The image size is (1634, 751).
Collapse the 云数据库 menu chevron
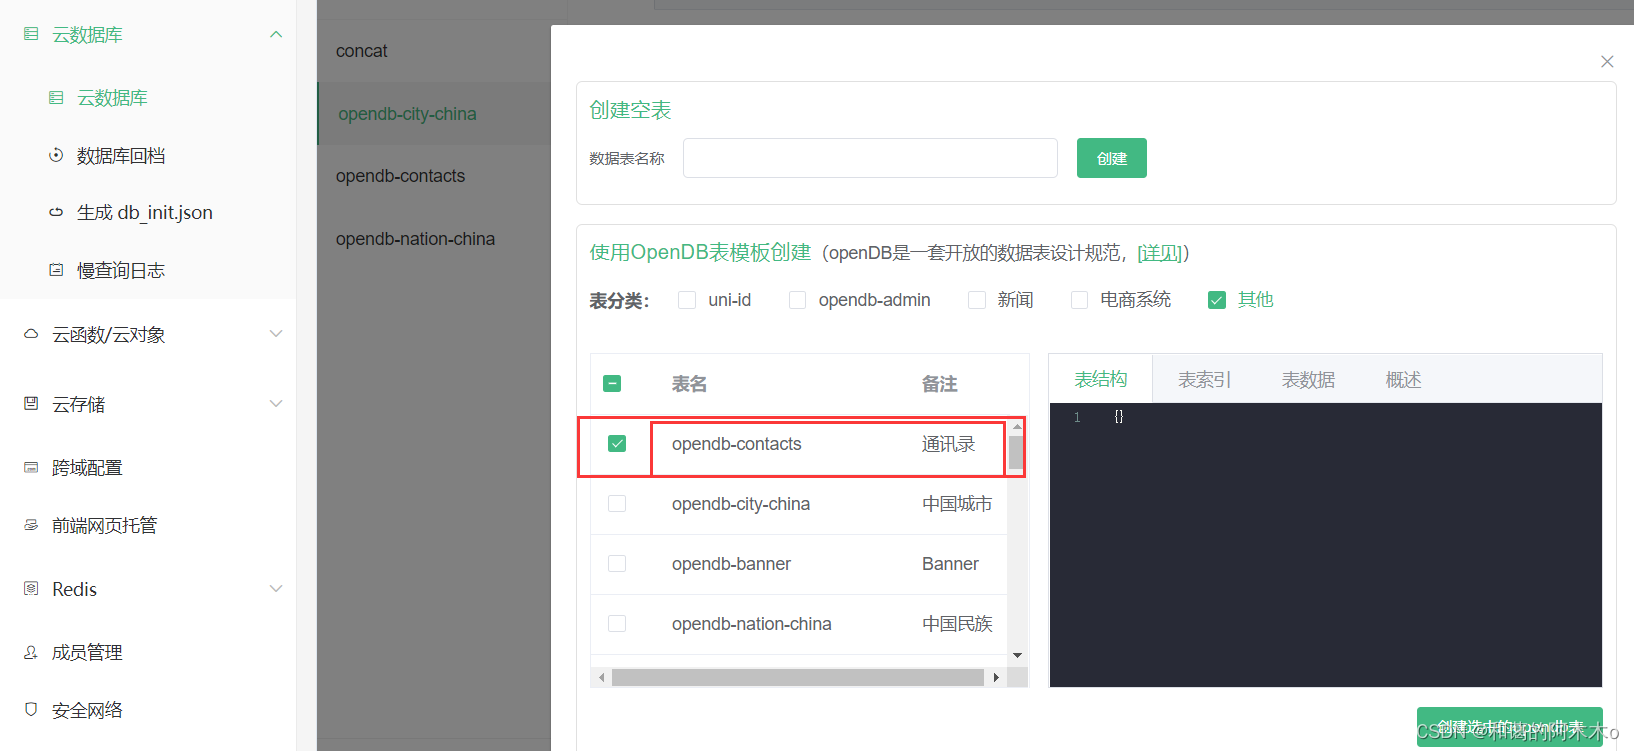pyautogui.click(x=276, y=34)
